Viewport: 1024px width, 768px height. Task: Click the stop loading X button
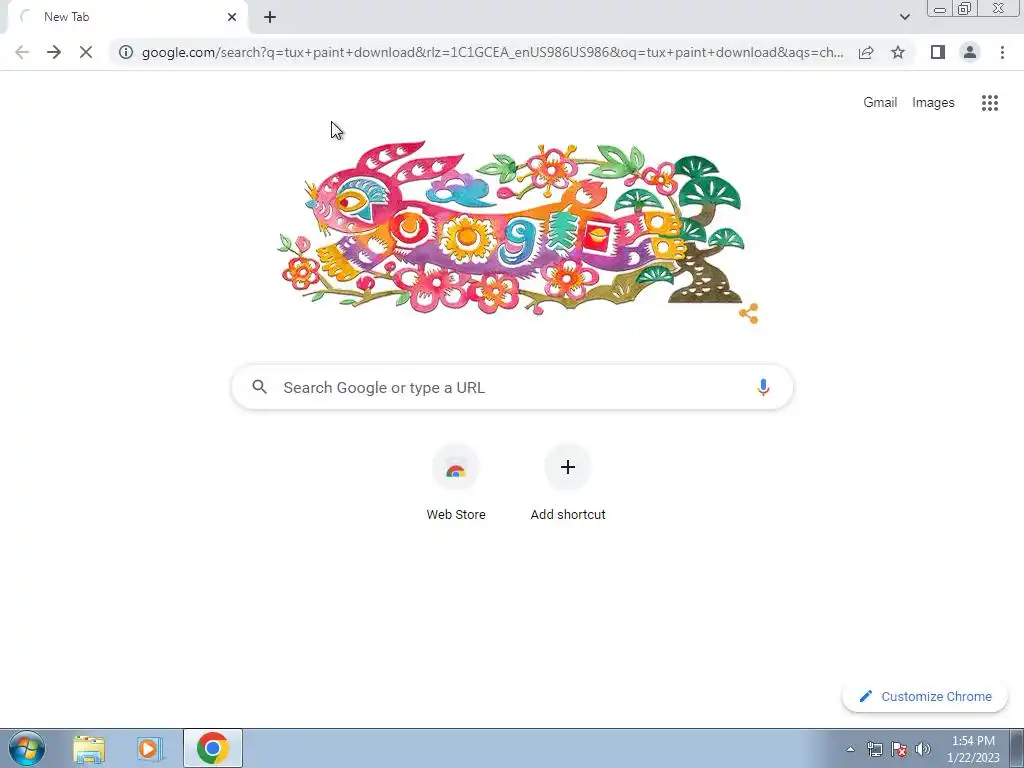tap(86, 52)
